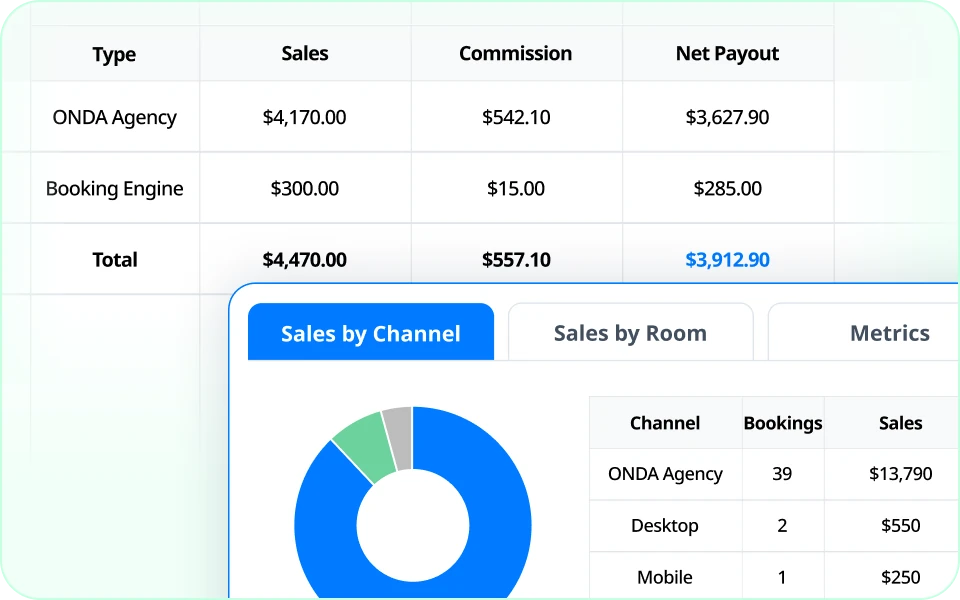Click the Sales header in payout table
Screen dimensions: 960x600
[304, 53]
